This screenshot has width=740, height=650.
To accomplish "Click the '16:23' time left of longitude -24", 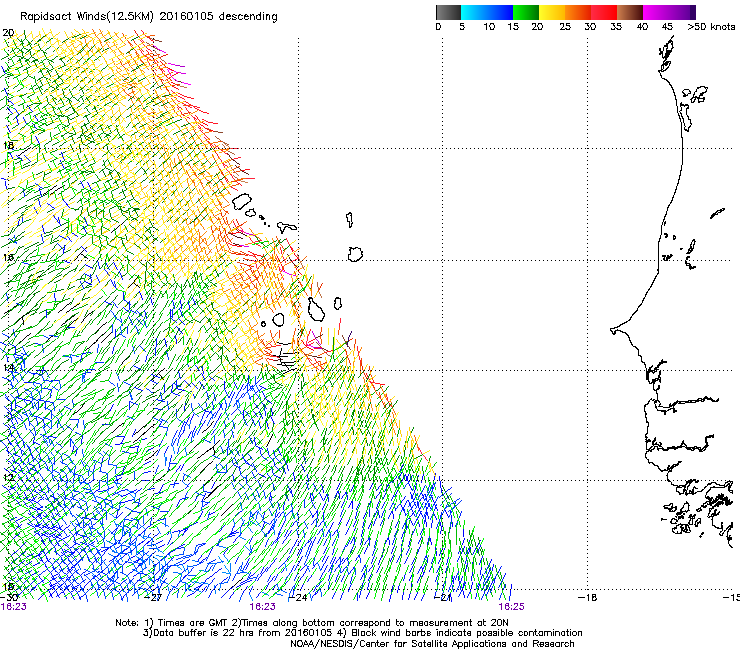I will [262, 607].
